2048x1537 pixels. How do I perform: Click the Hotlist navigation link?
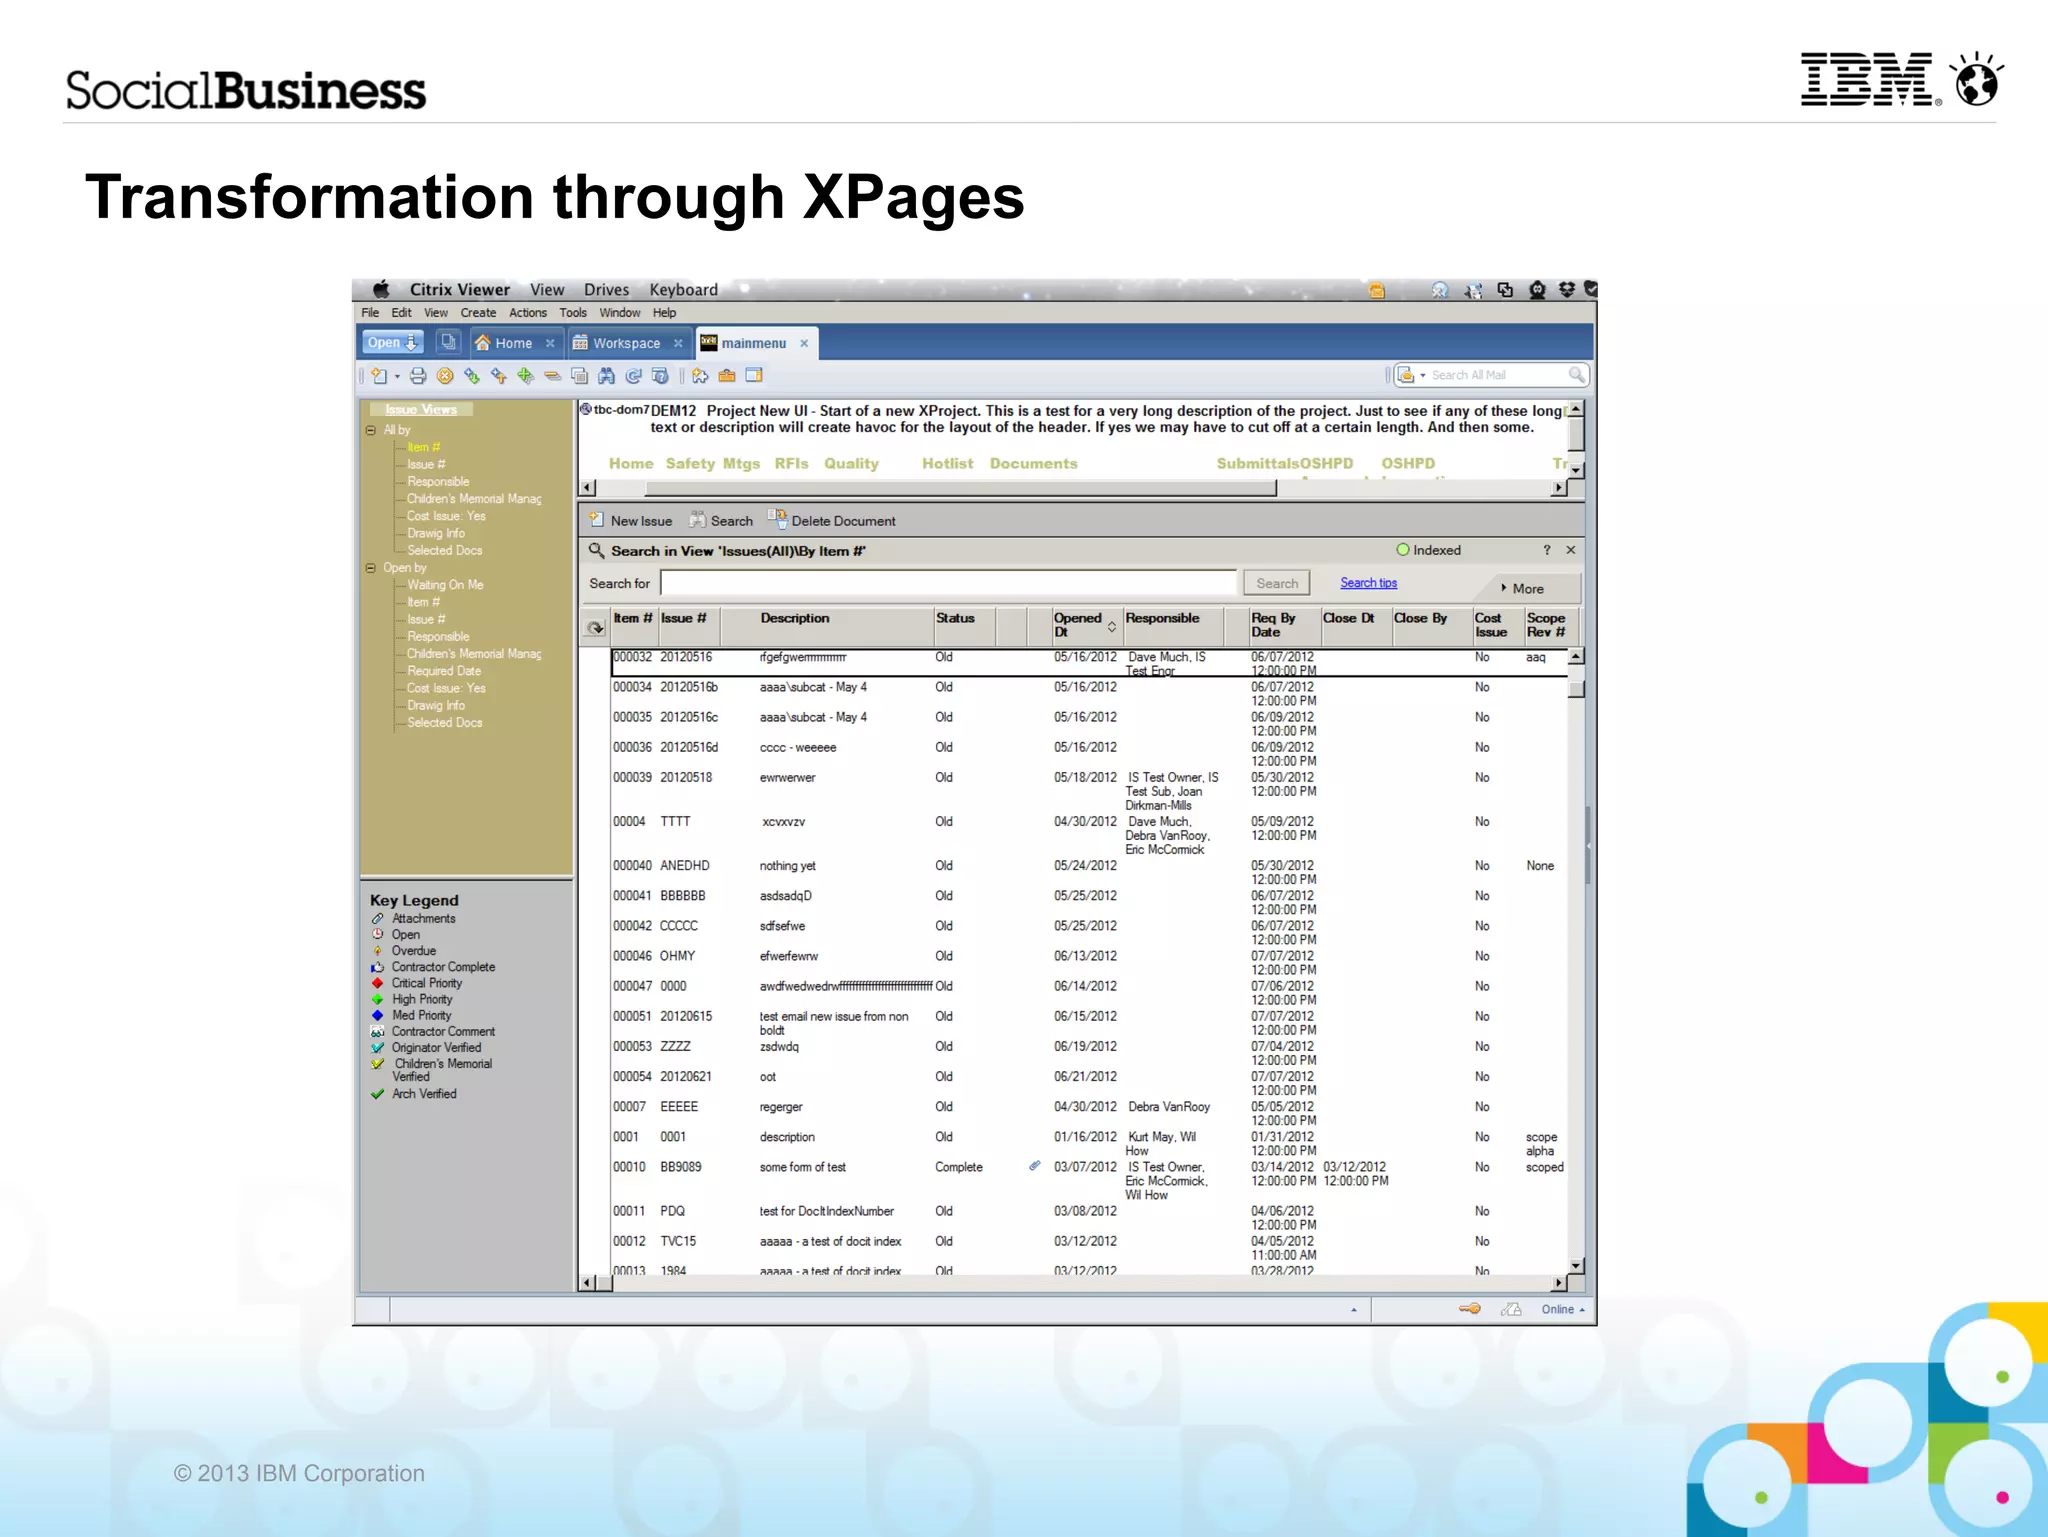[947, 464]
